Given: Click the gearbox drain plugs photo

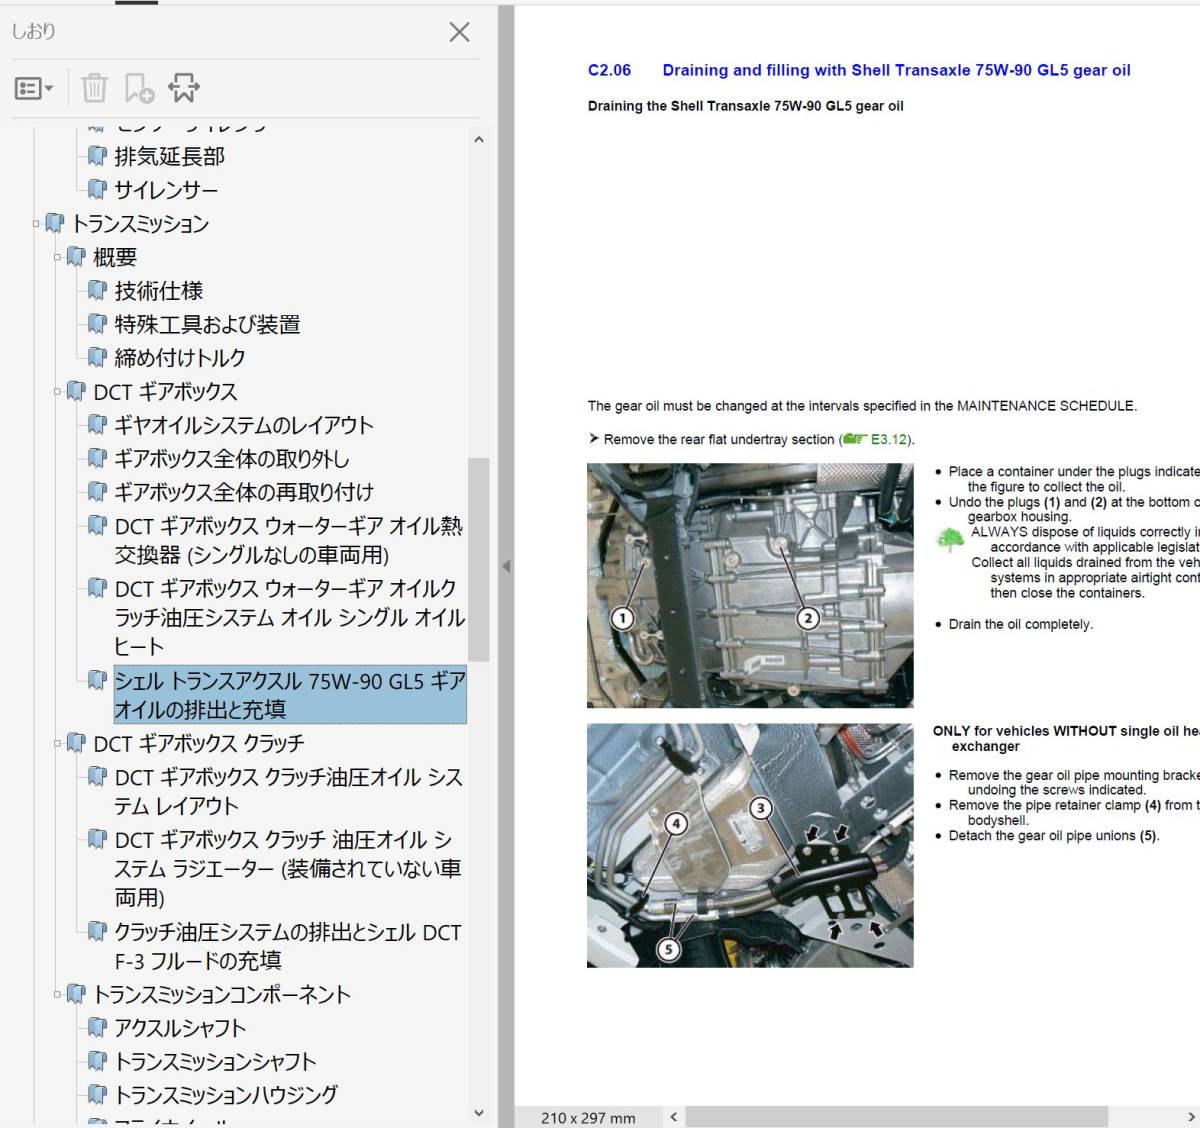Looking at the screenshot, I should pyautogui.click(x=750, y=585).
